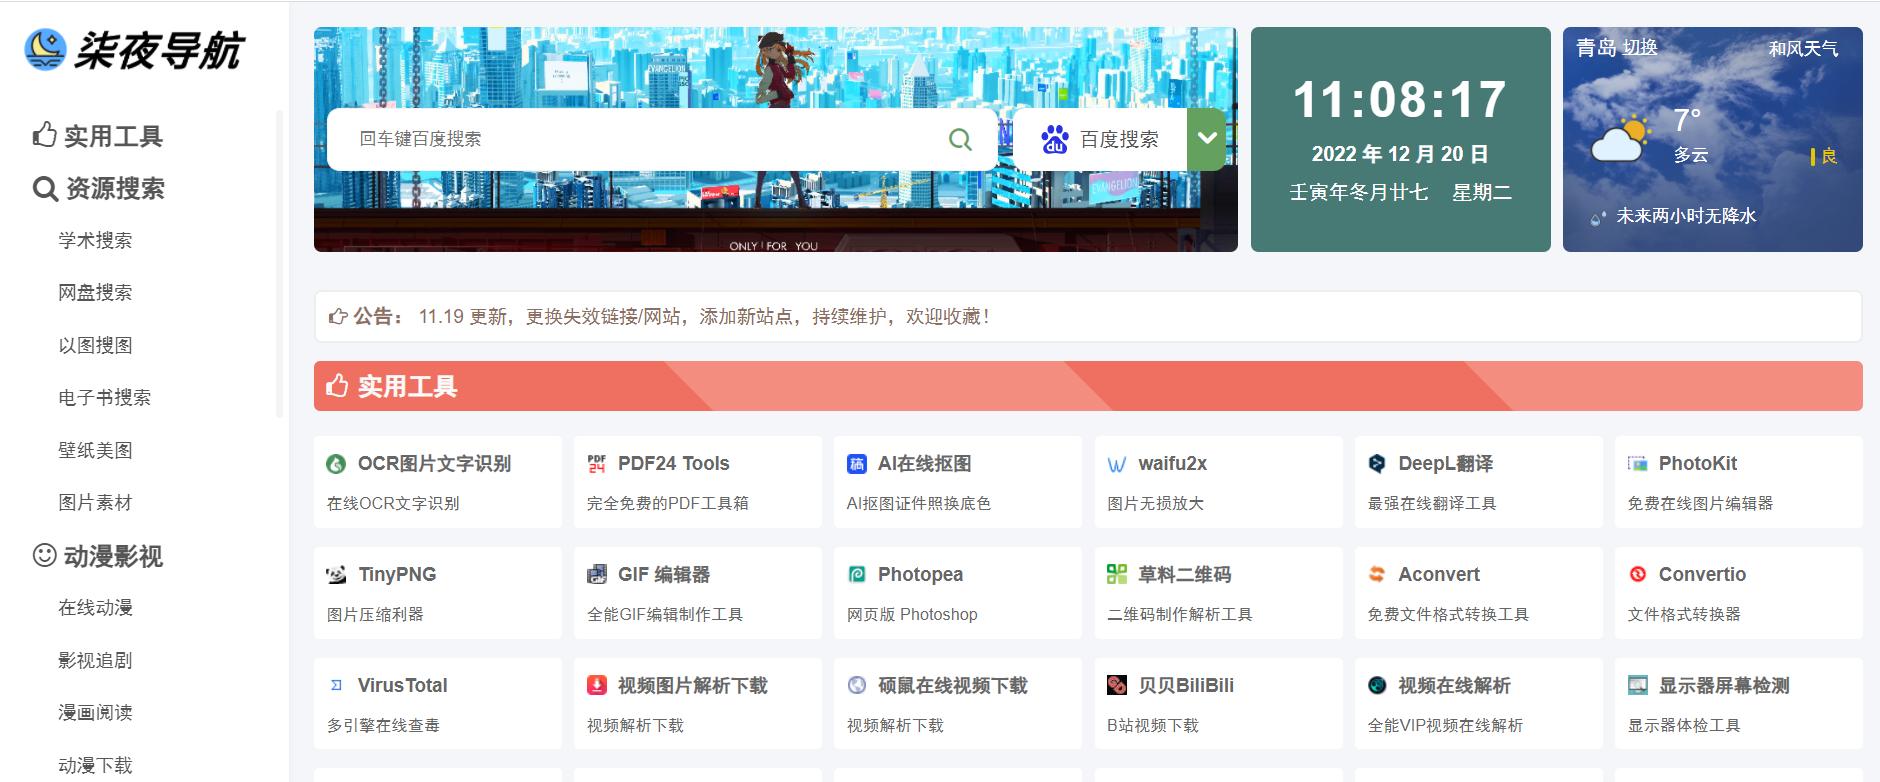Click the AI在线抠图 icon
Image resolution: width=1880 pixels, height=782 pixels.
857,464
